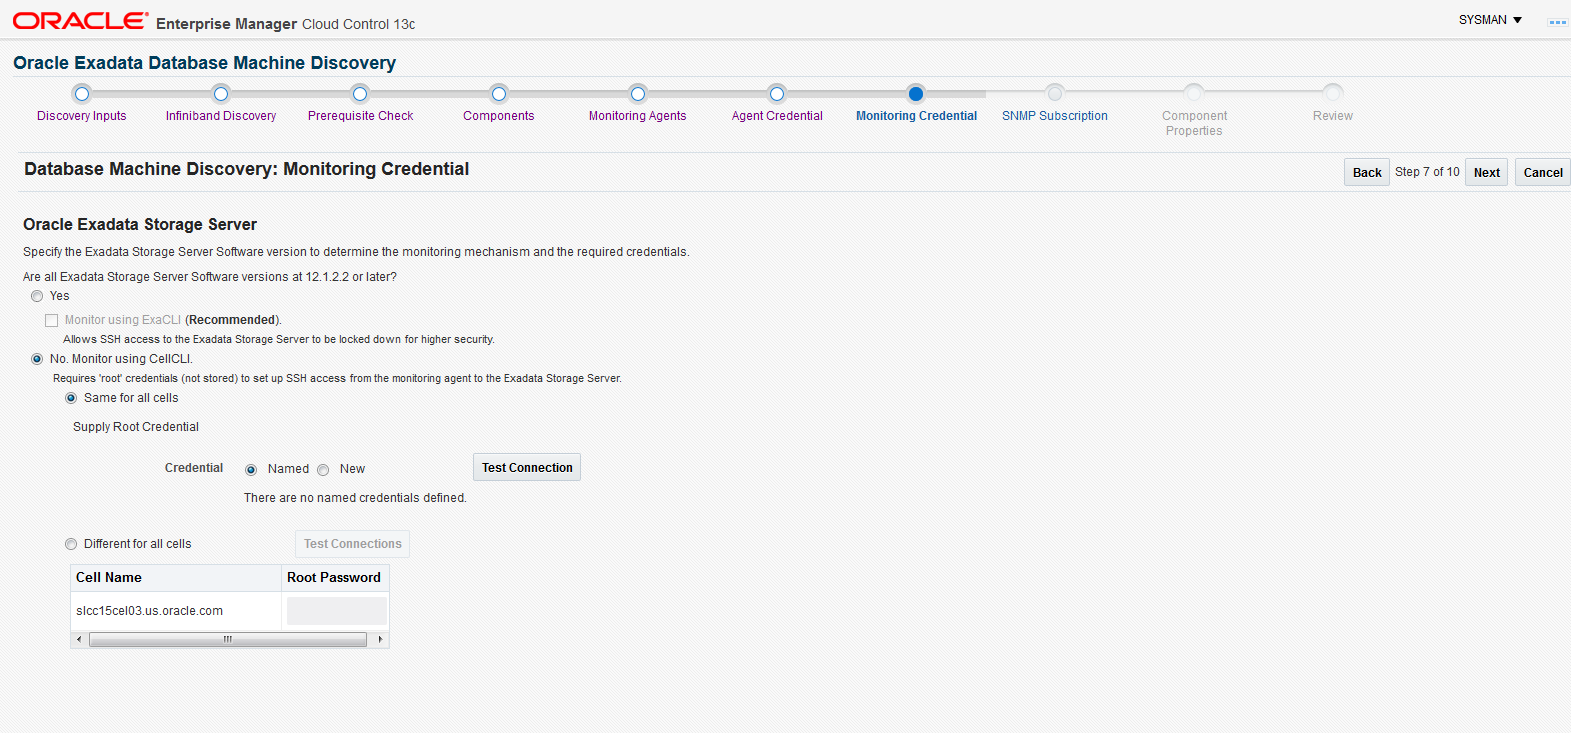Click left arrow of table scrollbar
This screenshot has height=733, width=1571.
(x=79, y=639)
